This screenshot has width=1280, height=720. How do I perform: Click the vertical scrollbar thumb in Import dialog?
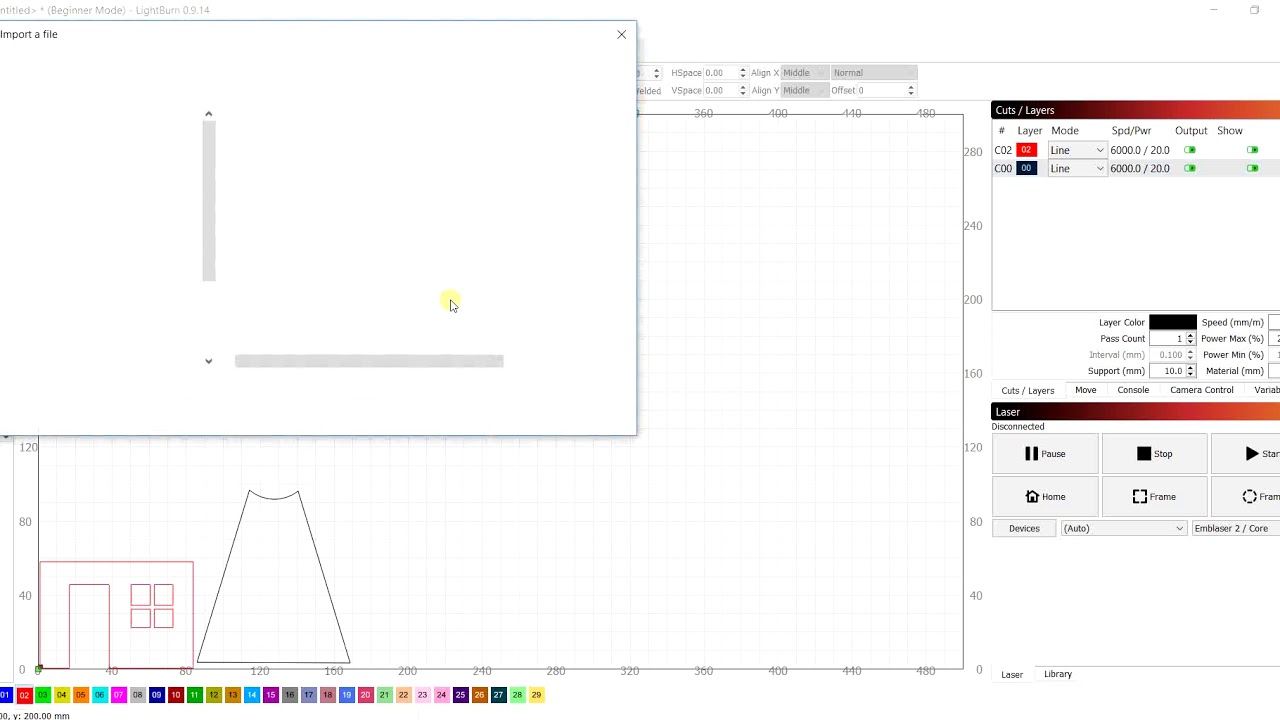209,200
